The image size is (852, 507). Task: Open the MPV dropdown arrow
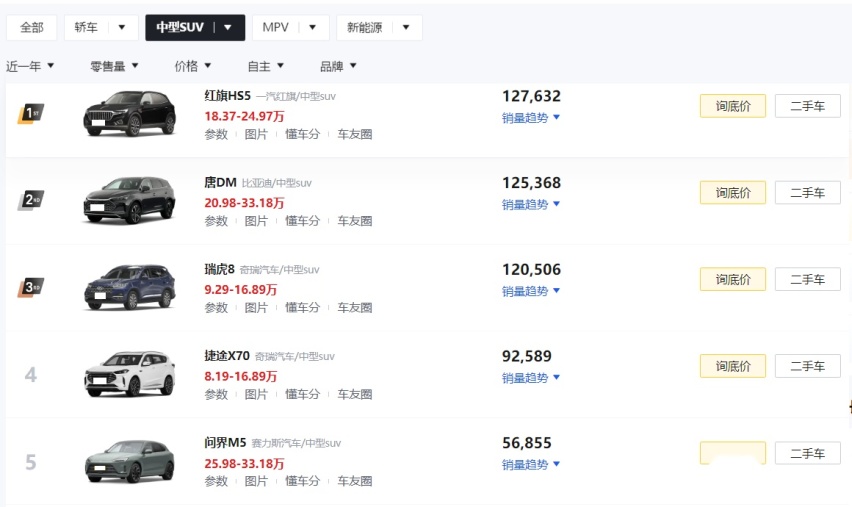click(x=312, y=27)
